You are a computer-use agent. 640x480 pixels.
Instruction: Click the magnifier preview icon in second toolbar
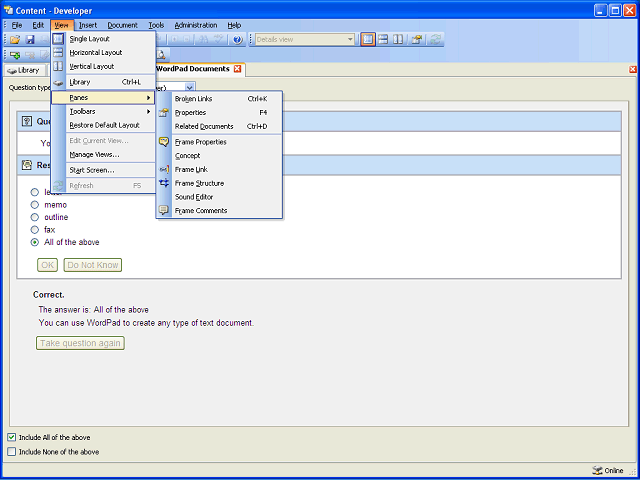coord(161,55)
